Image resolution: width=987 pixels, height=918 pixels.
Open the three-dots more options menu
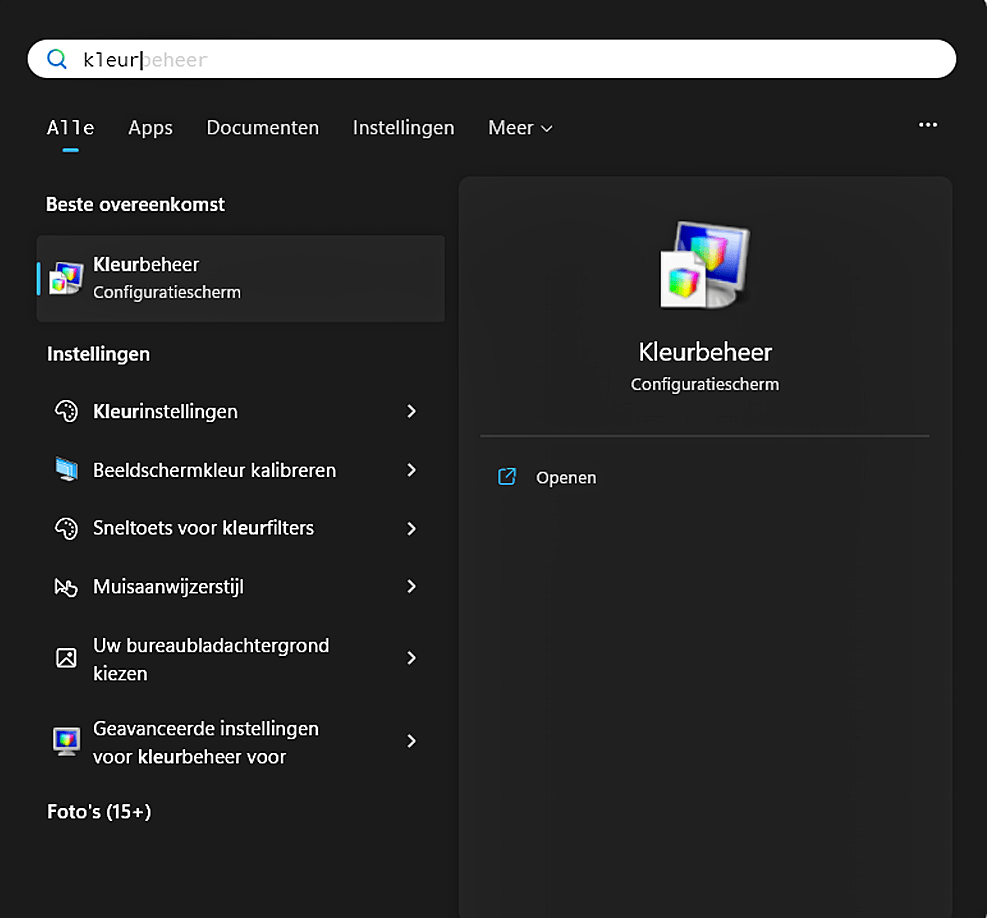[x=928, y=125]
